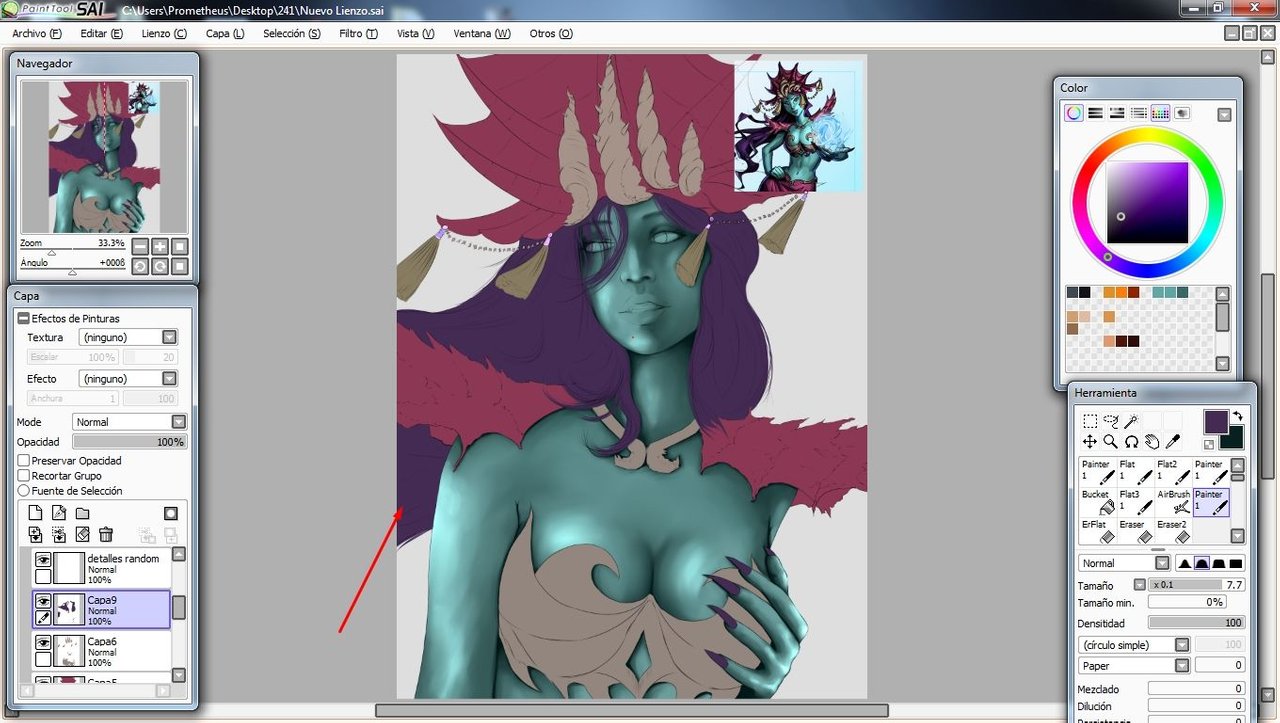Toggle the swatches palette view
1280x723 pixels.
(x=1160, y=113)
